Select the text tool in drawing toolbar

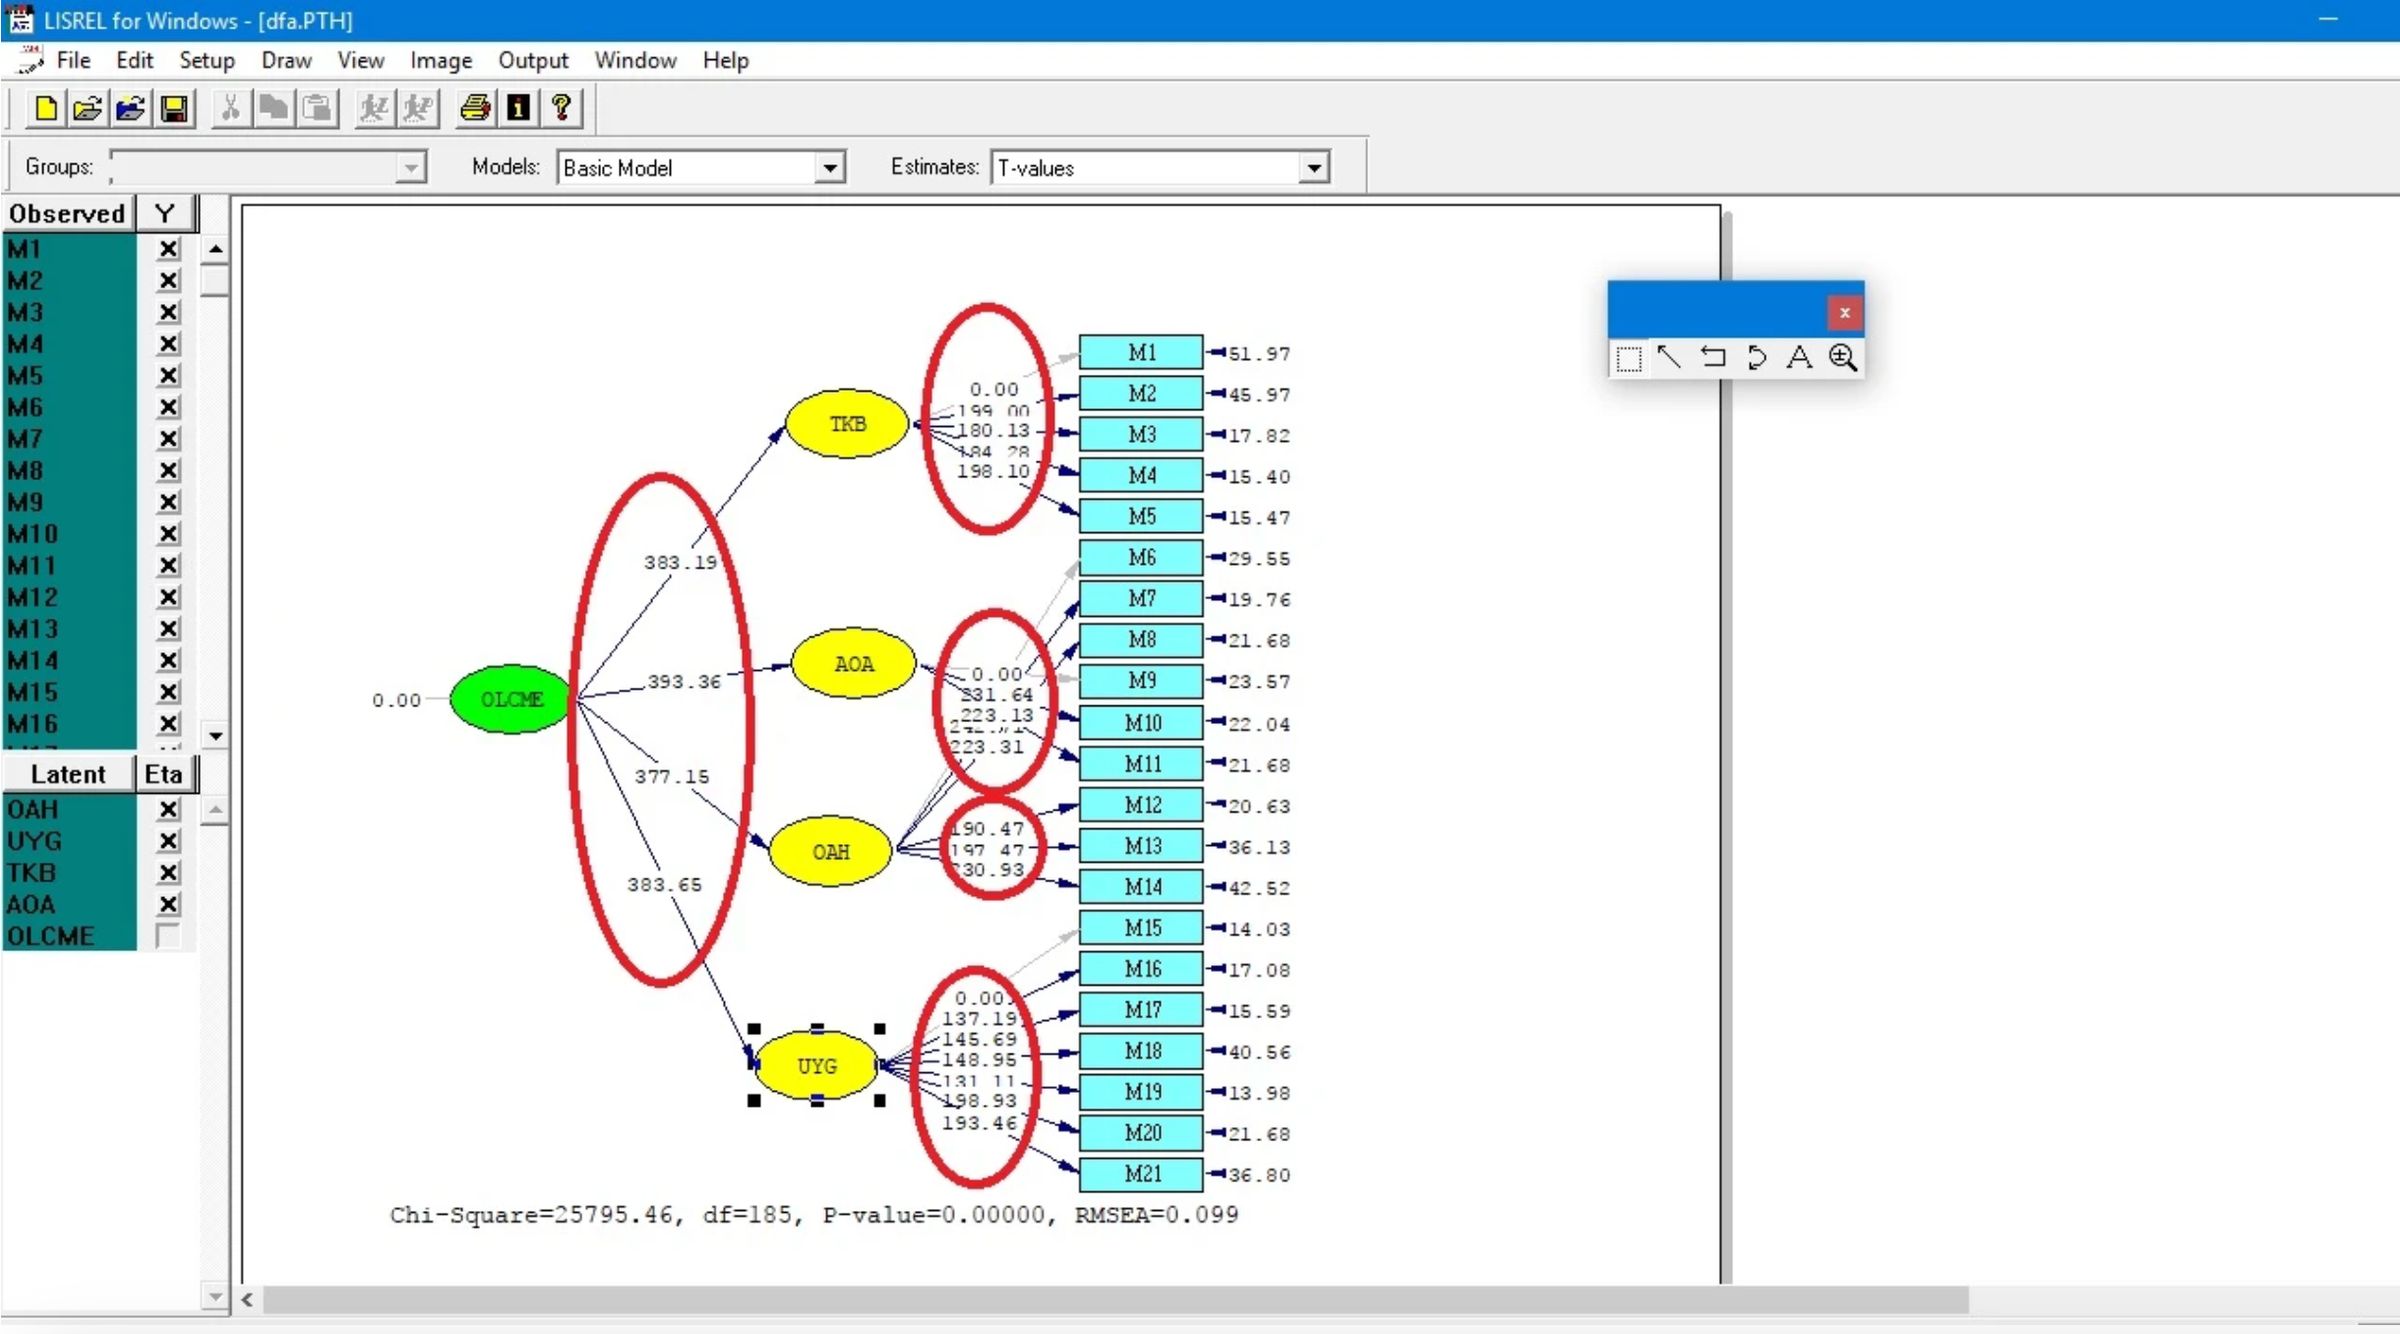pos(1799,358)
